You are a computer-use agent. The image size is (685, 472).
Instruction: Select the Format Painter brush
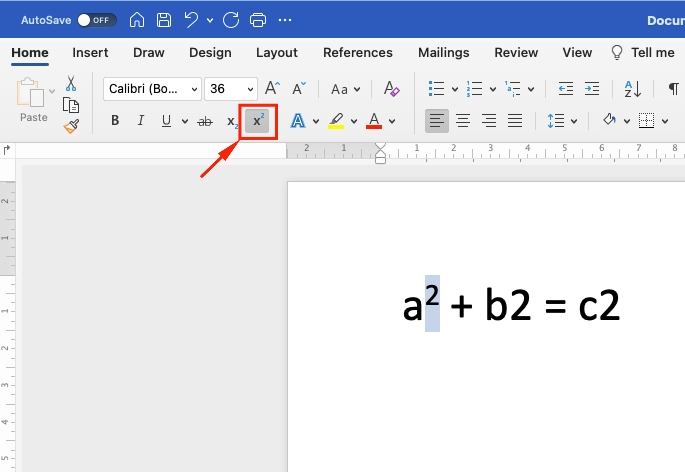[x=71, y=126]
